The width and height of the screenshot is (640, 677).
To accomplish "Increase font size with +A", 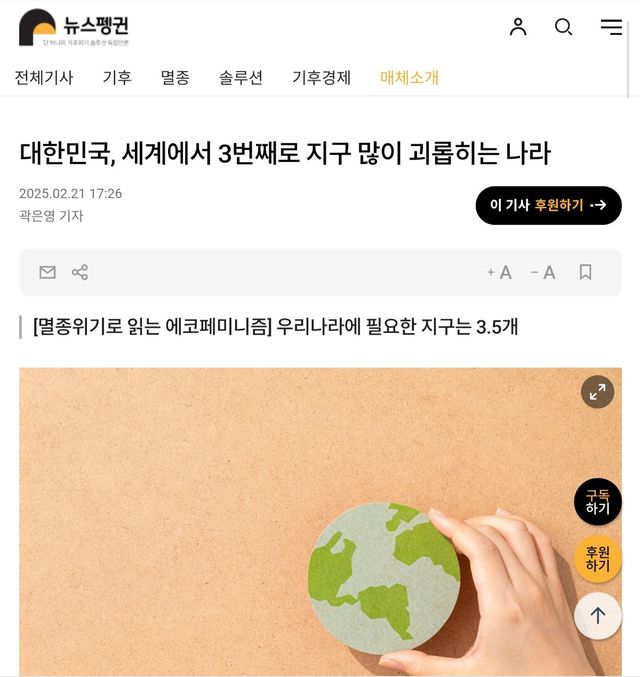I will 499,272.
